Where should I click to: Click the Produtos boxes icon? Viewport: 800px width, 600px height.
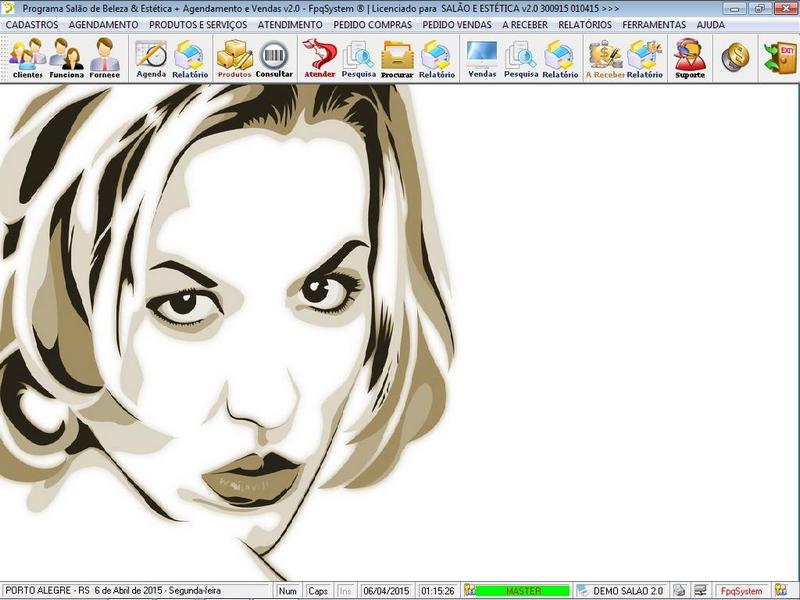pos(234,58)
